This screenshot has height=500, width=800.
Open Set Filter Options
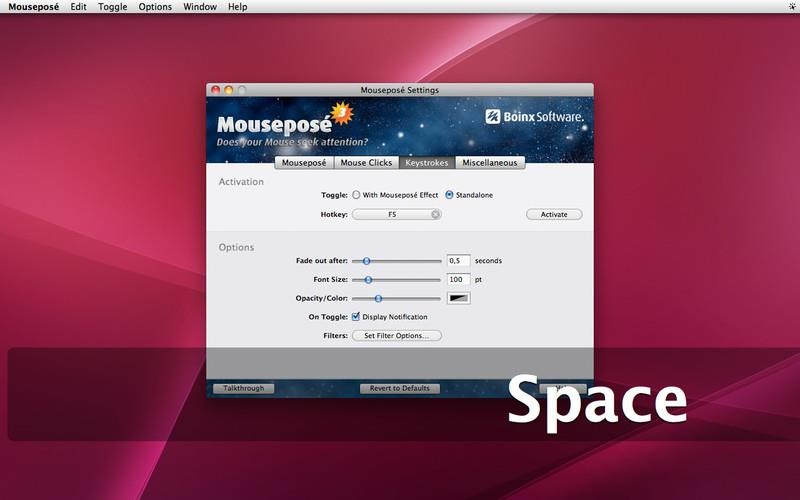[396, 336]
